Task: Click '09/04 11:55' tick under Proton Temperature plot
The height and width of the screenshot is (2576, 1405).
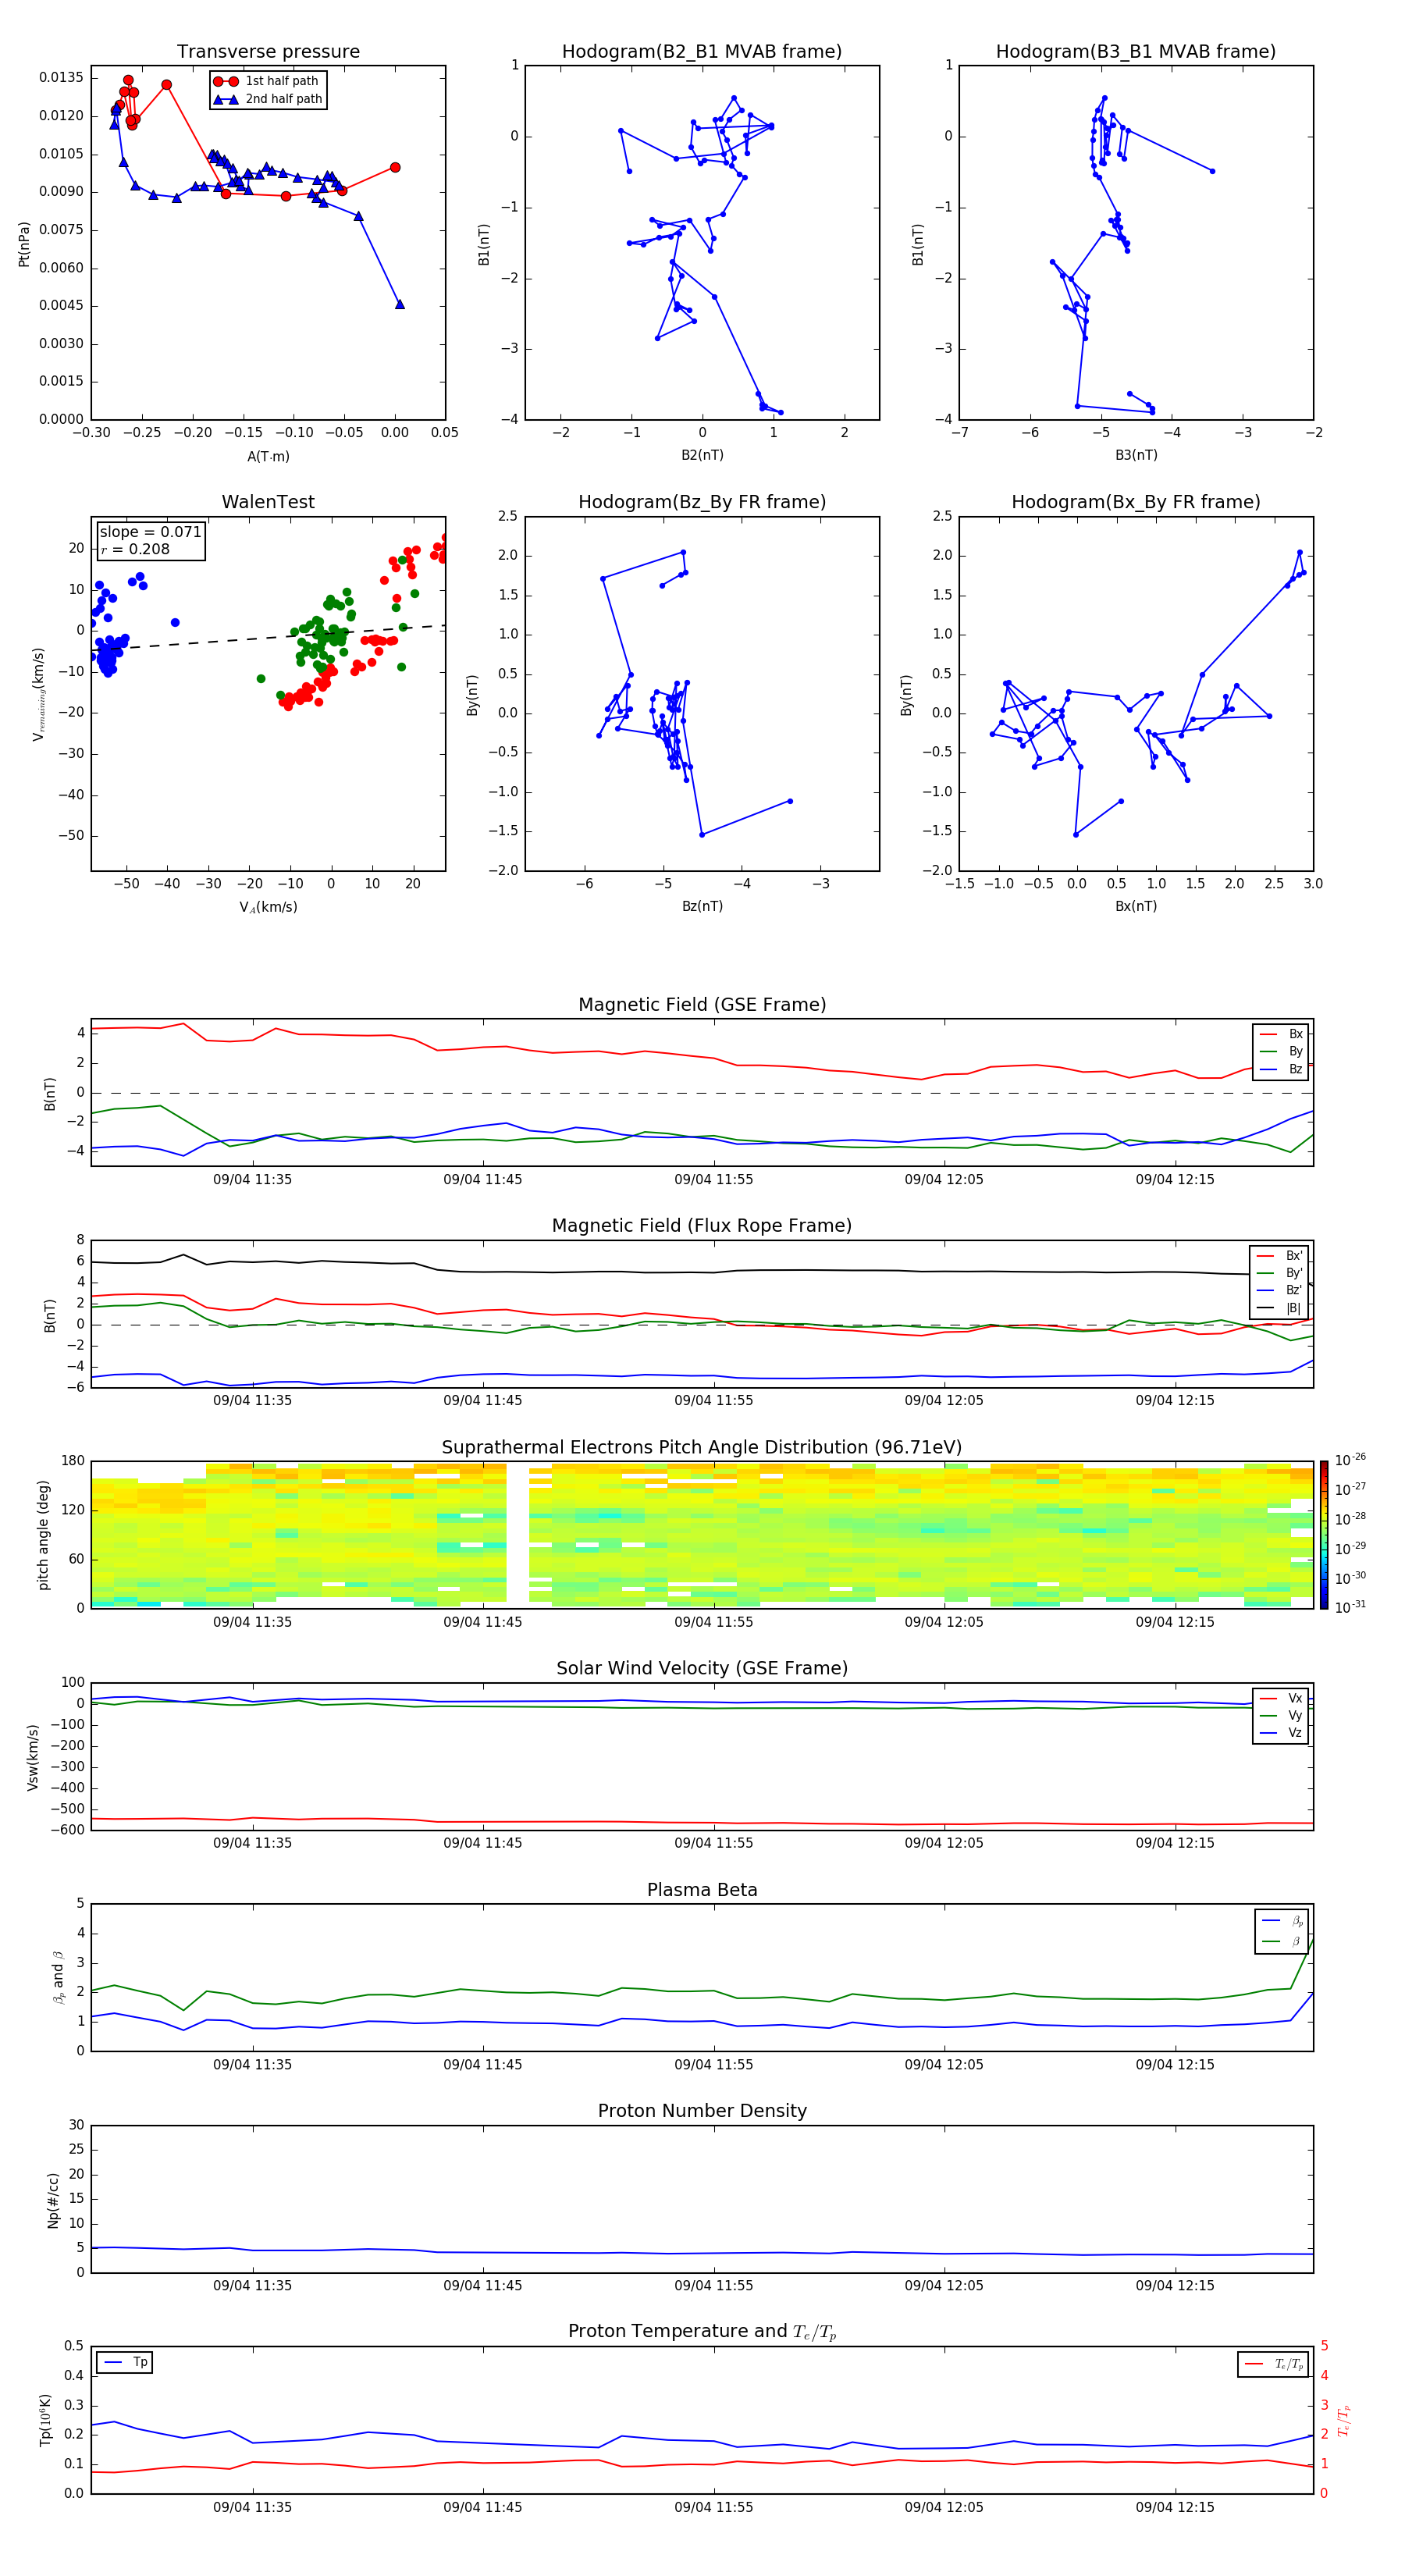Action: click(x=714, y=2508)
